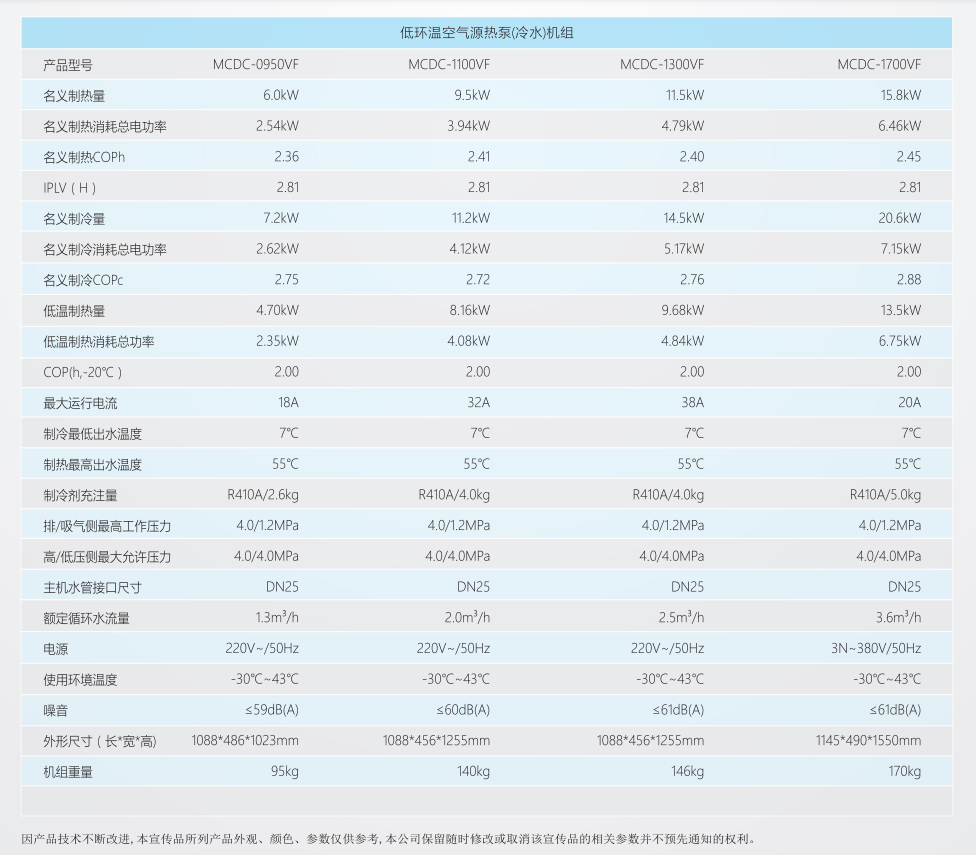Select the MCDC-0950VF model column header
The height and width of the screenshot is (855, 976).
[255, 65]
